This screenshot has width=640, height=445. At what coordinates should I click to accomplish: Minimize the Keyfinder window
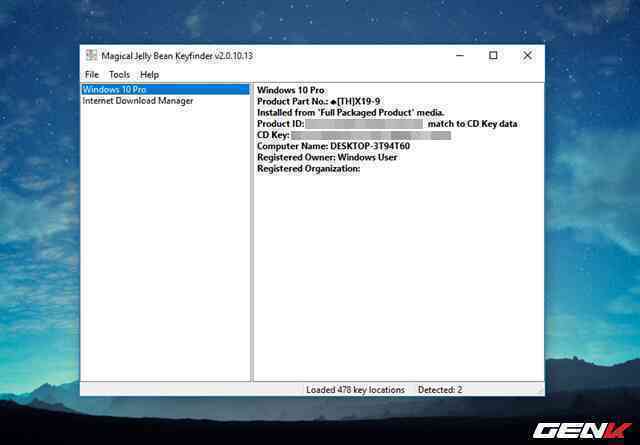tap(460, 55)
